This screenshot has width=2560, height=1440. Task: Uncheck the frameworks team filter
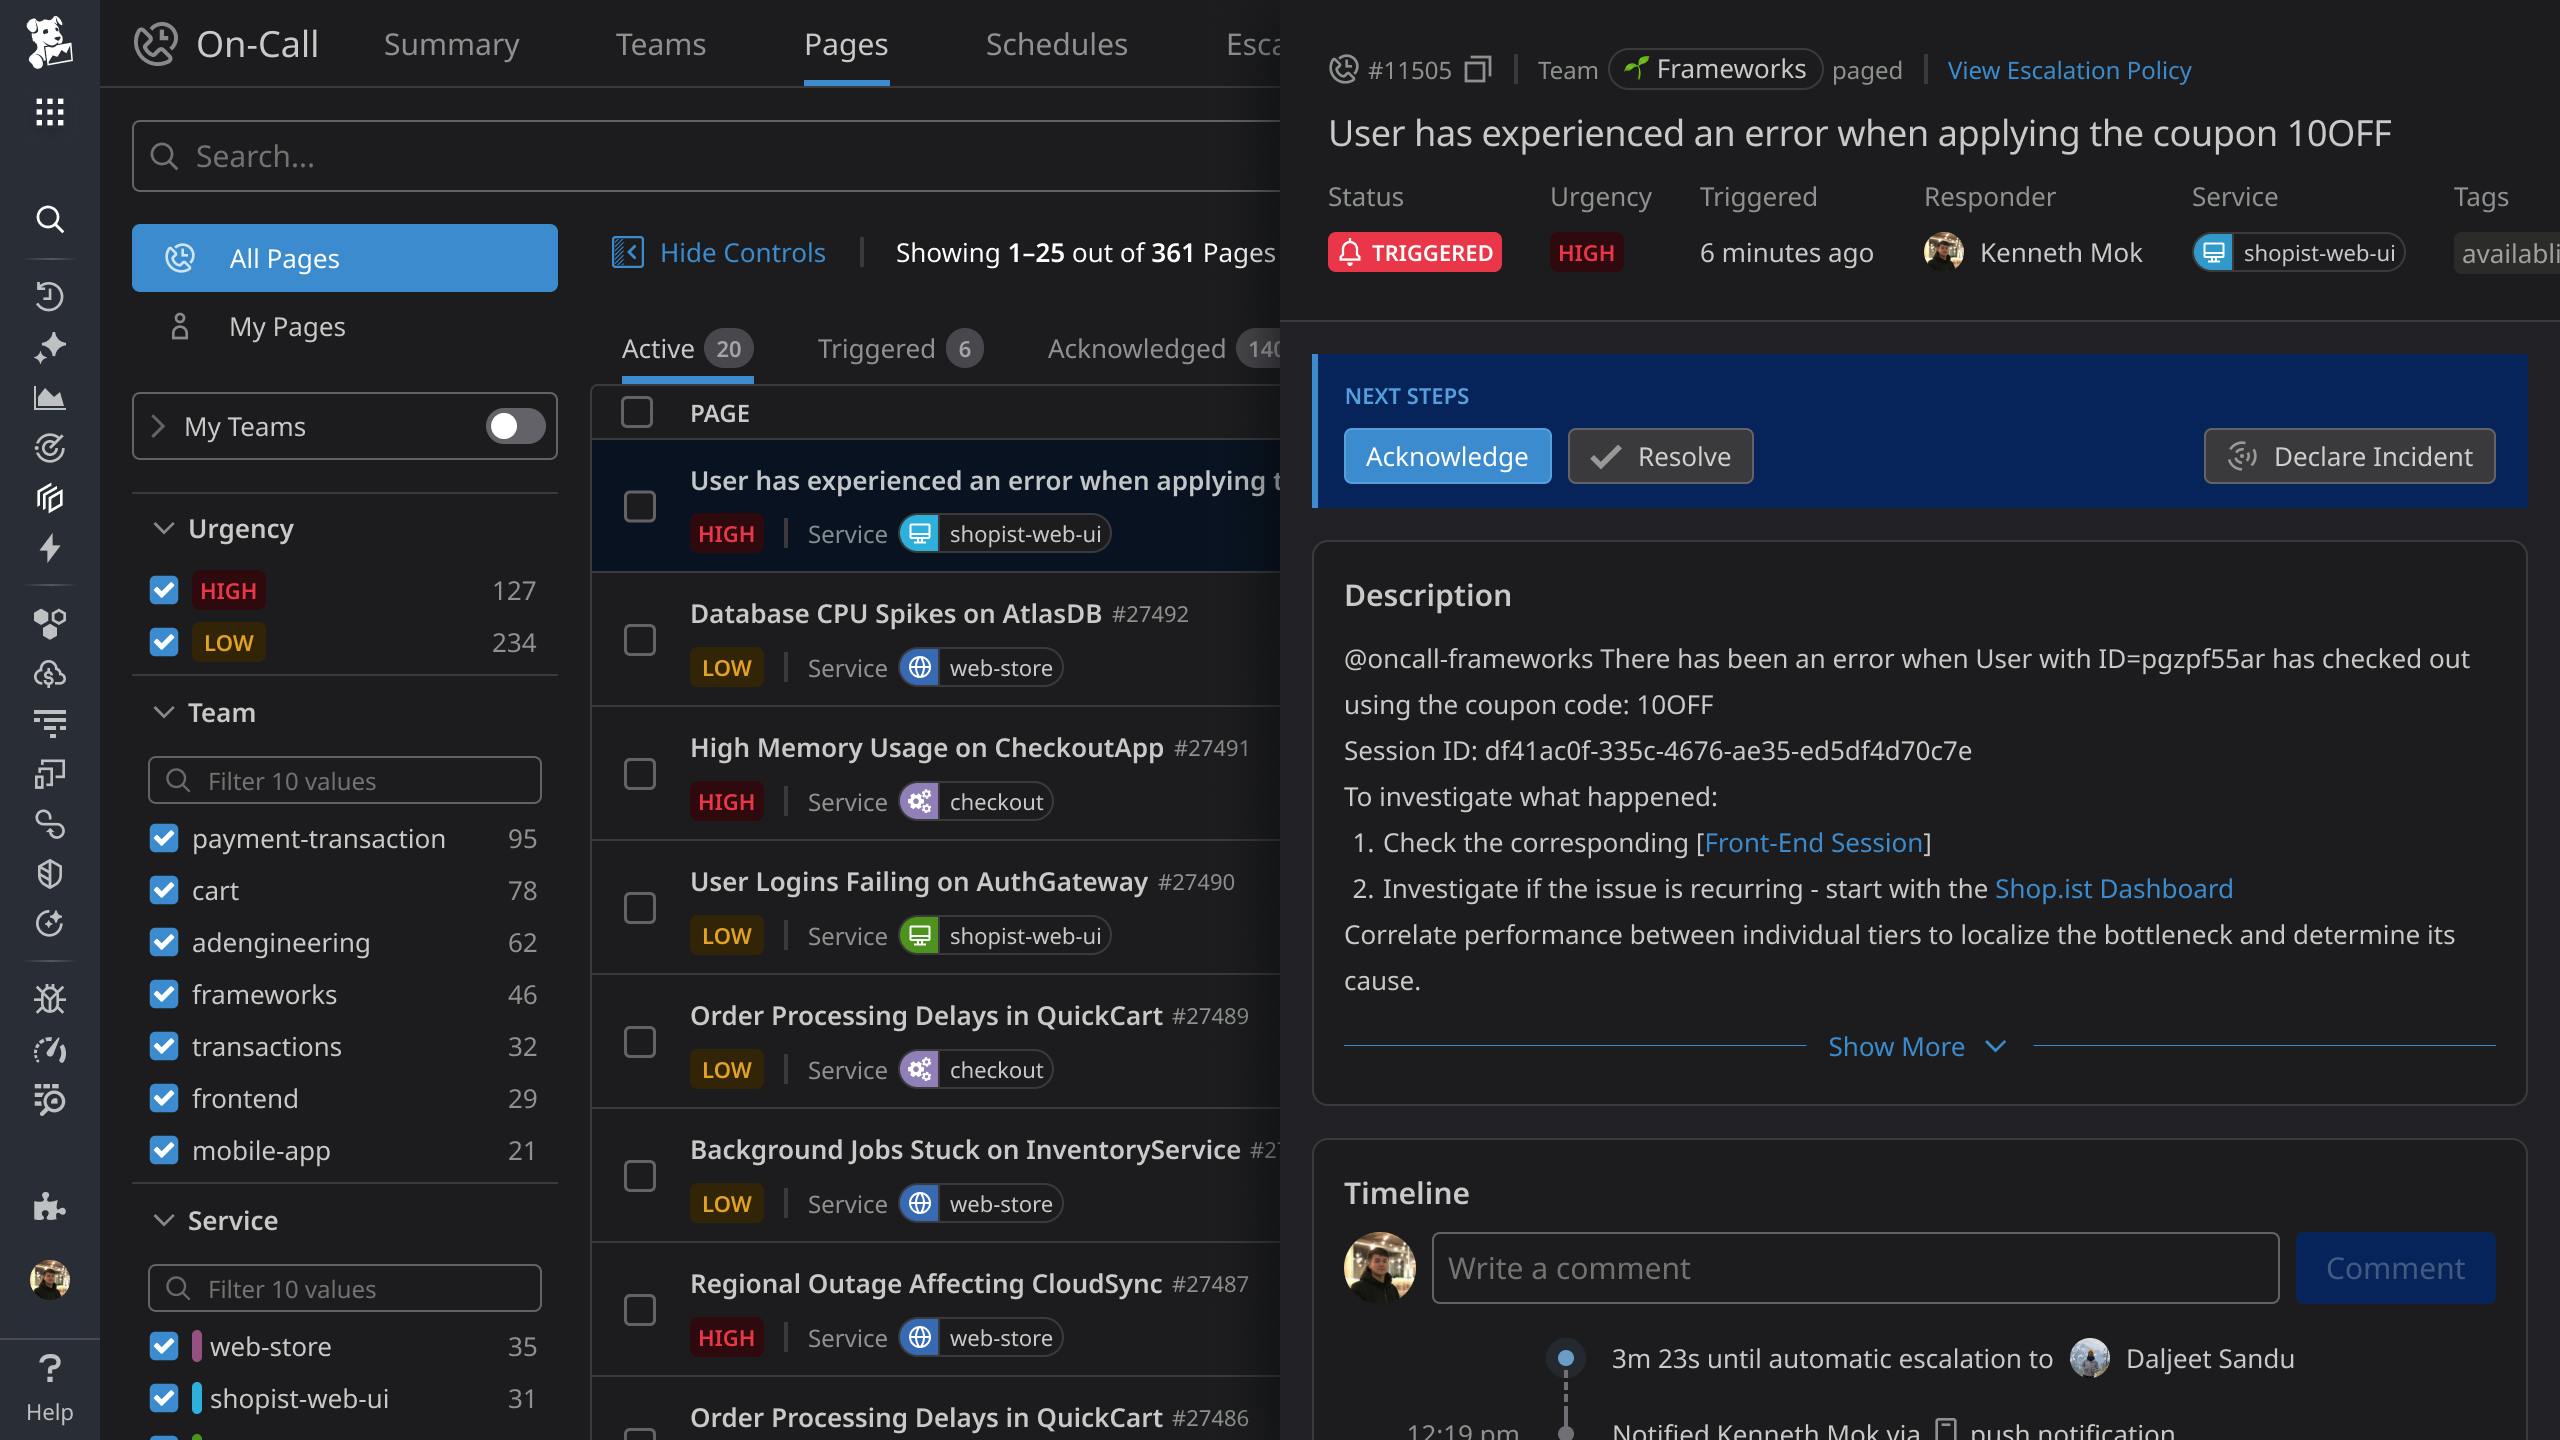coord(164,994)
